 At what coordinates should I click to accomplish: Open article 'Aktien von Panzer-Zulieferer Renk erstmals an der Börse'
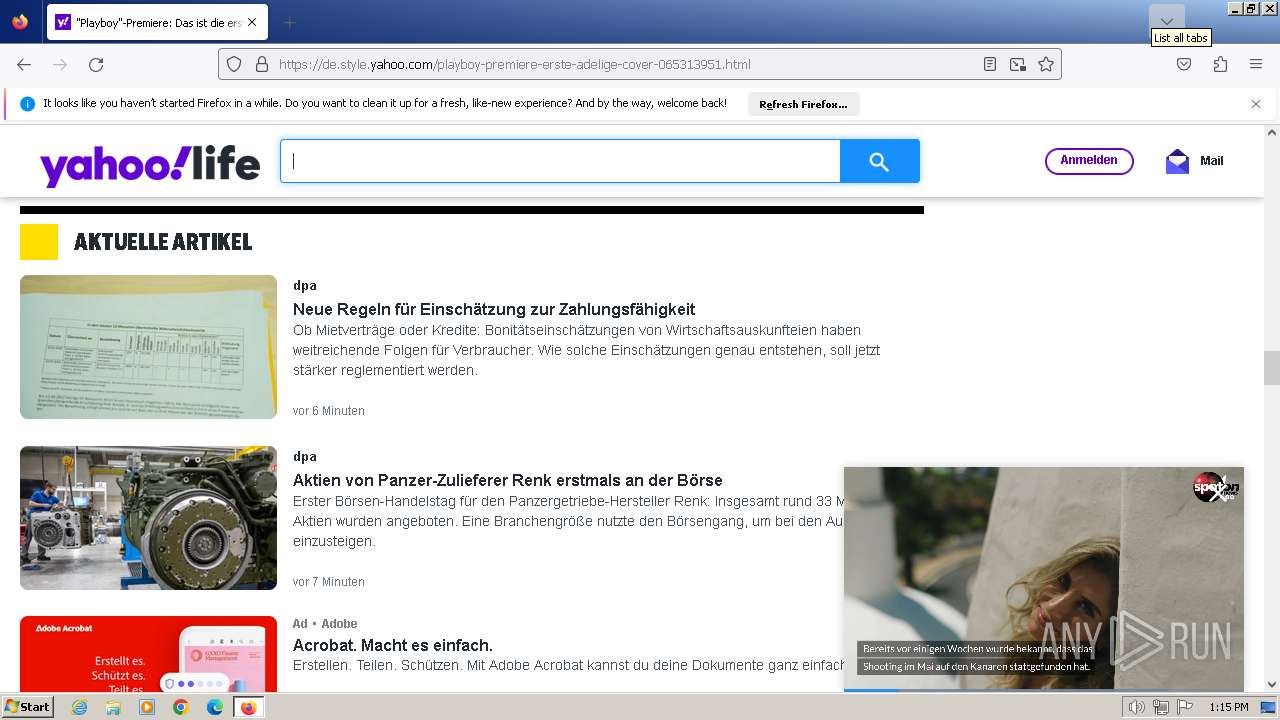click(507, 481)
